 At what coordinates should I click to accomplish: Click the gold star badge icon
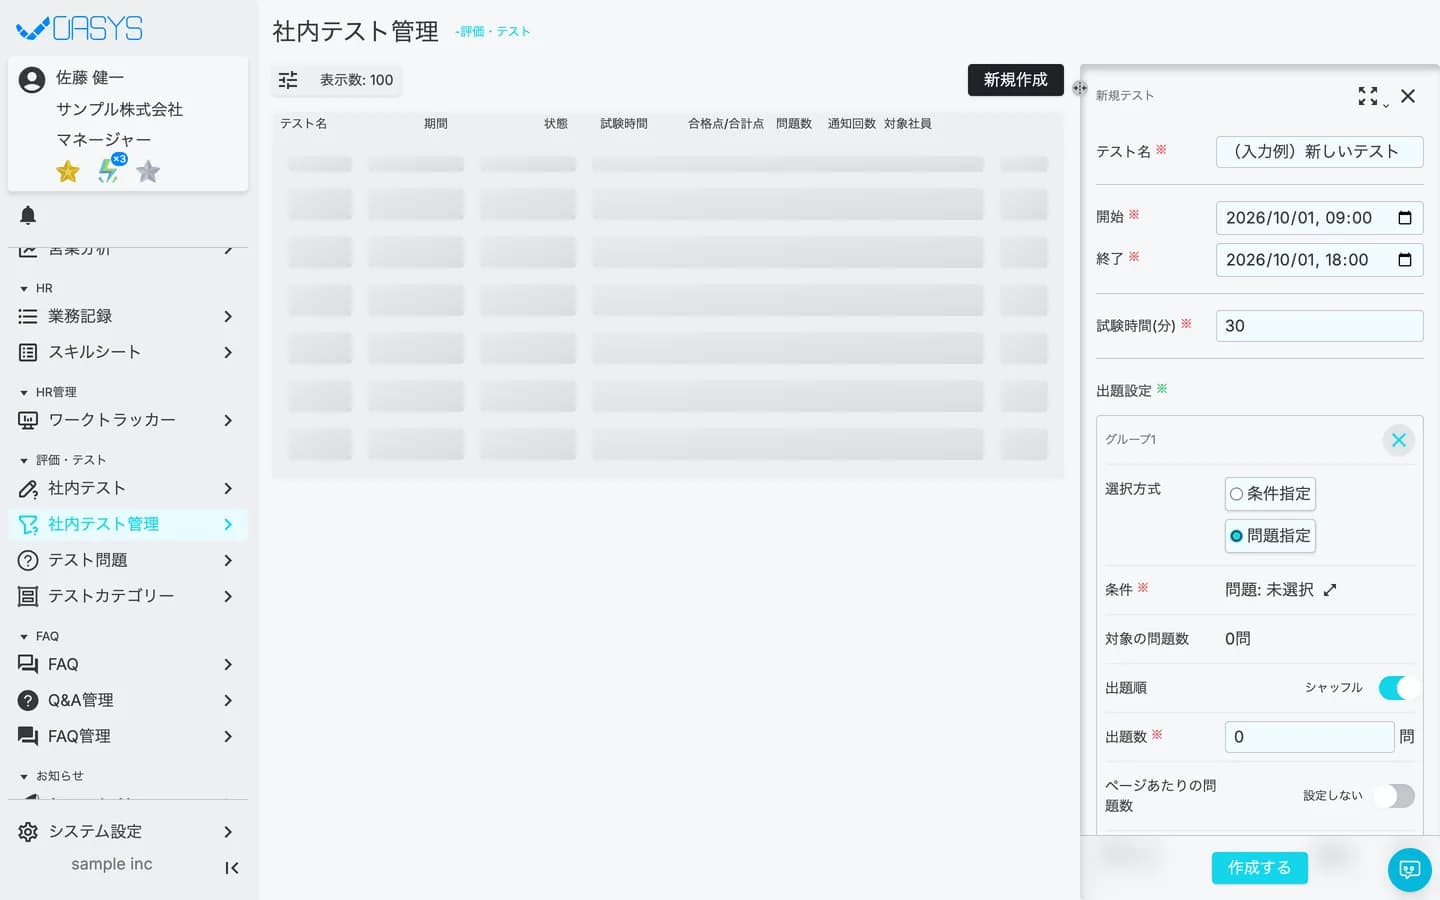[68, 172]
